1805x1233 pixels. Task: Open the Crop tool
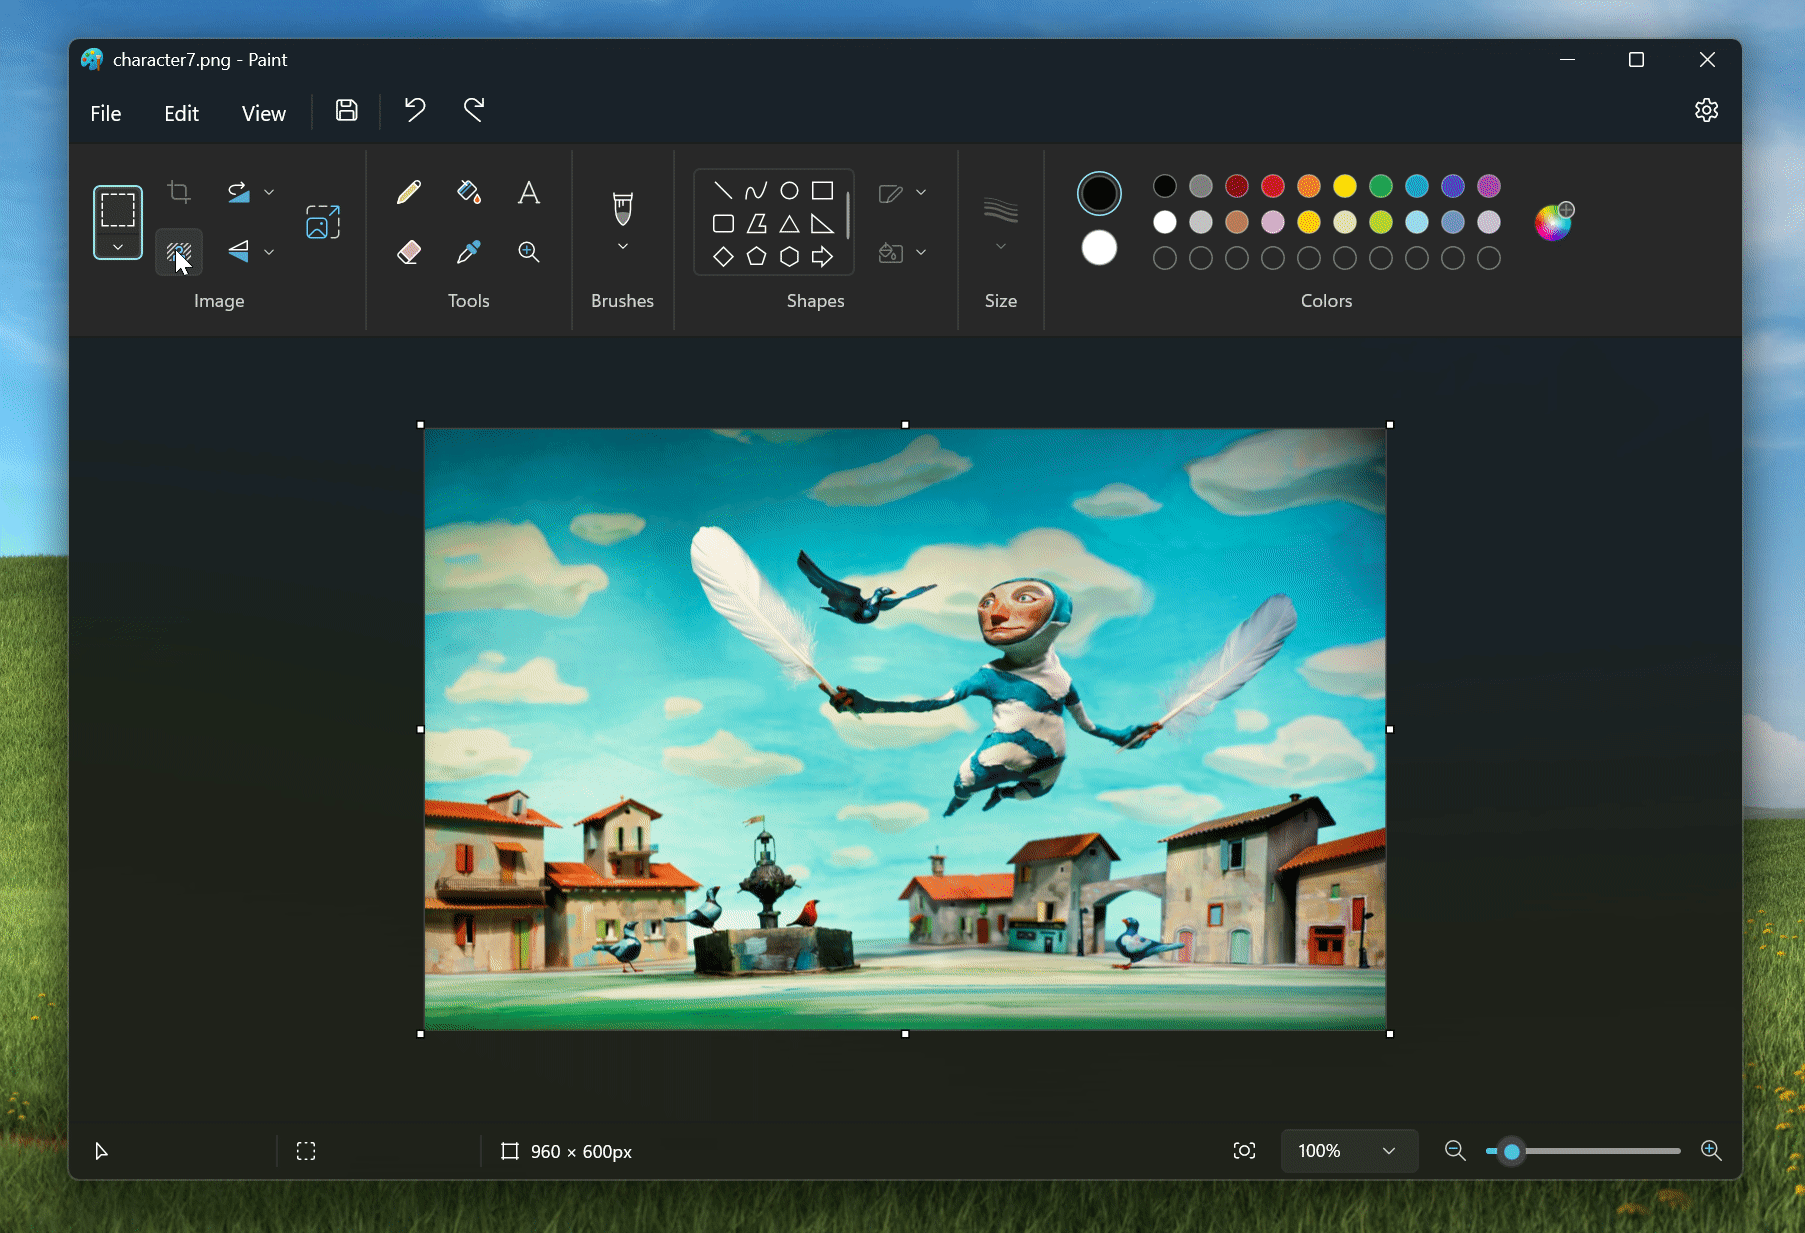pos(179,191)
